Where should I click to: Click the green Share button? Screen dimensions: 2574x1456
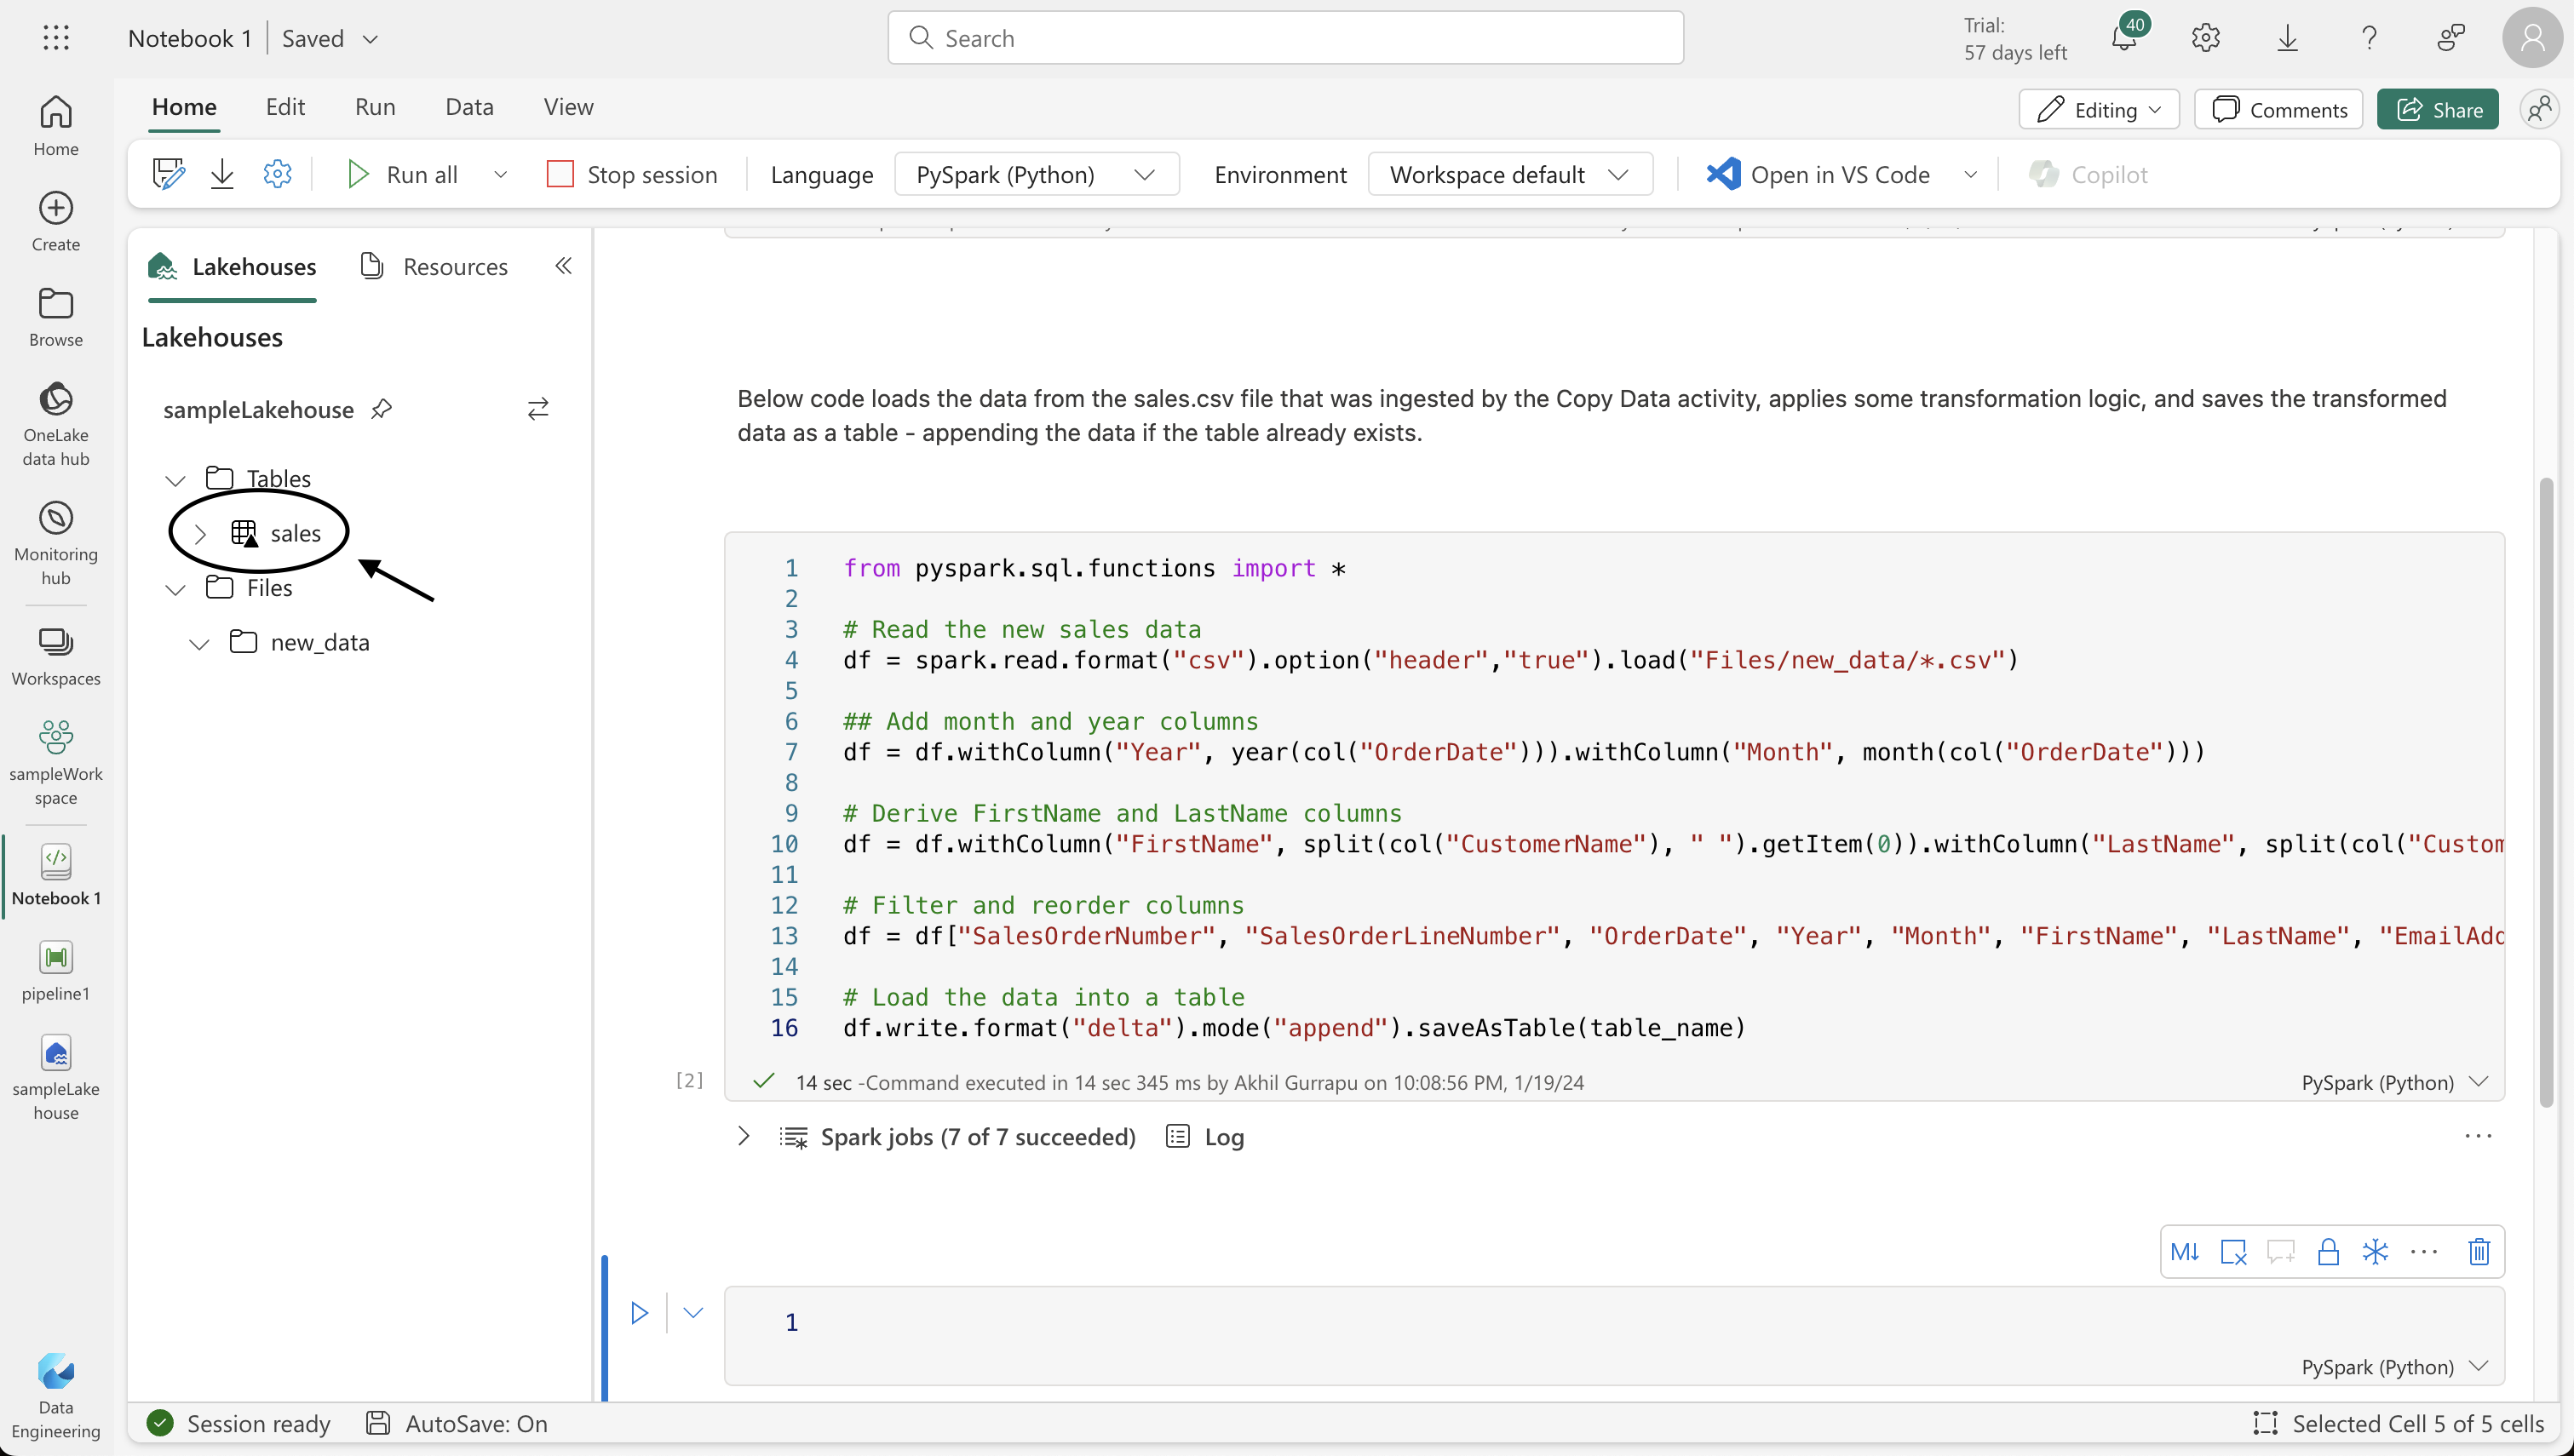pyautogui.click(x=2438, y=109)
